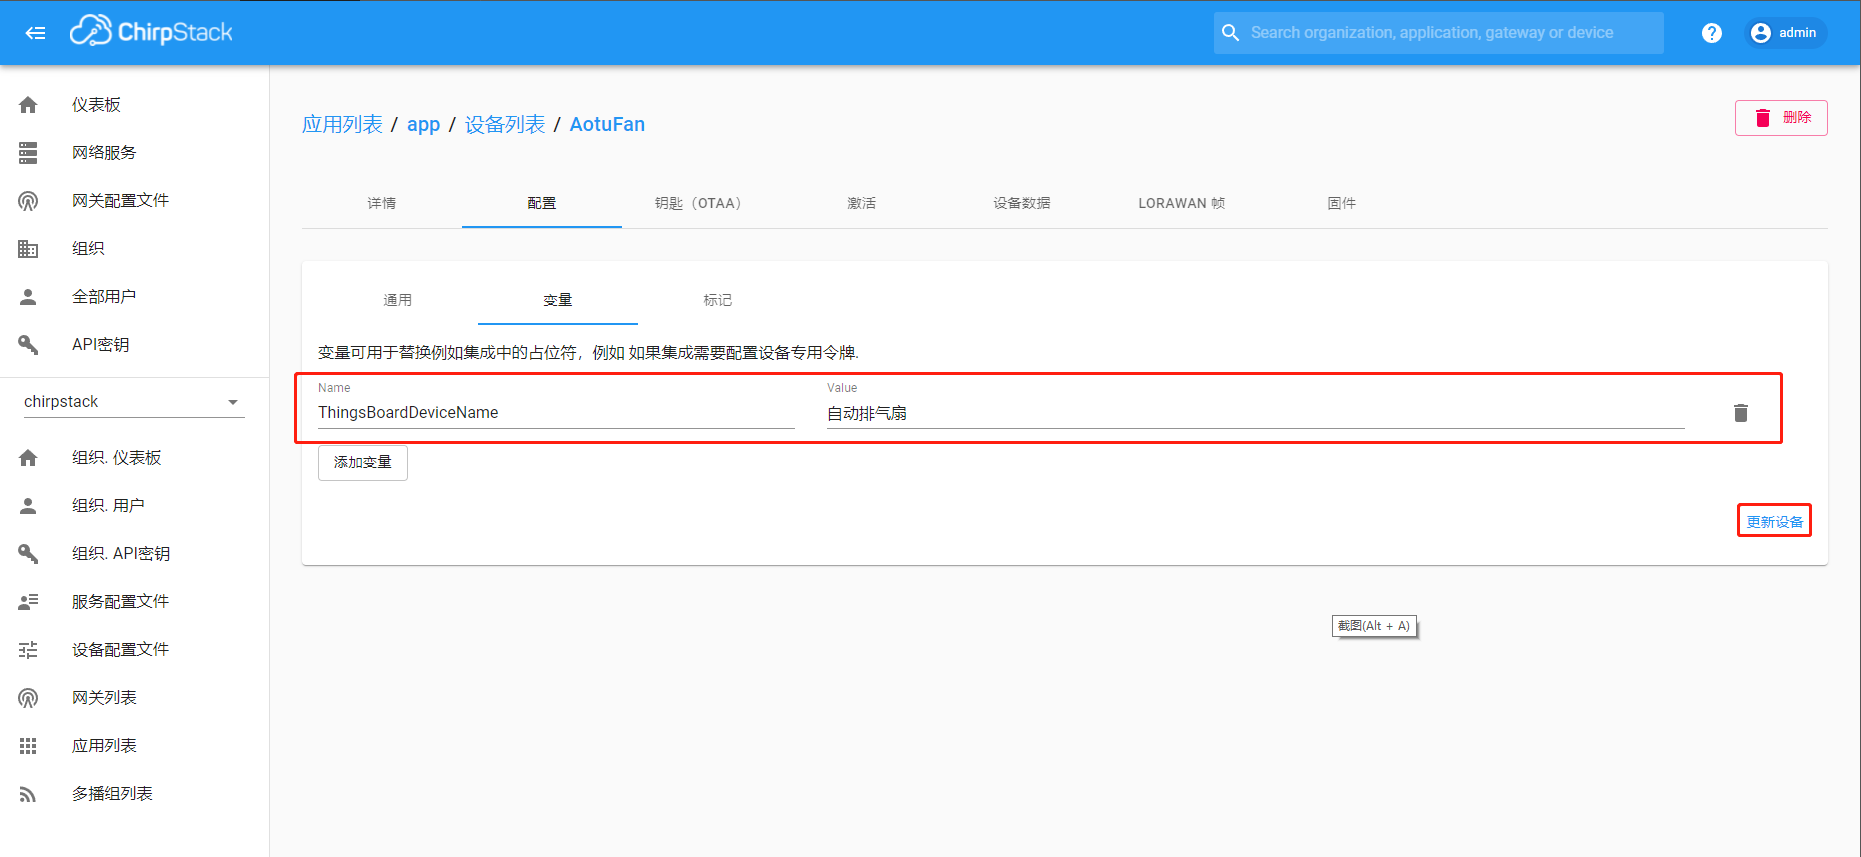Click the search magnifier icon
1861x857 pixels.
(1231, 33)
